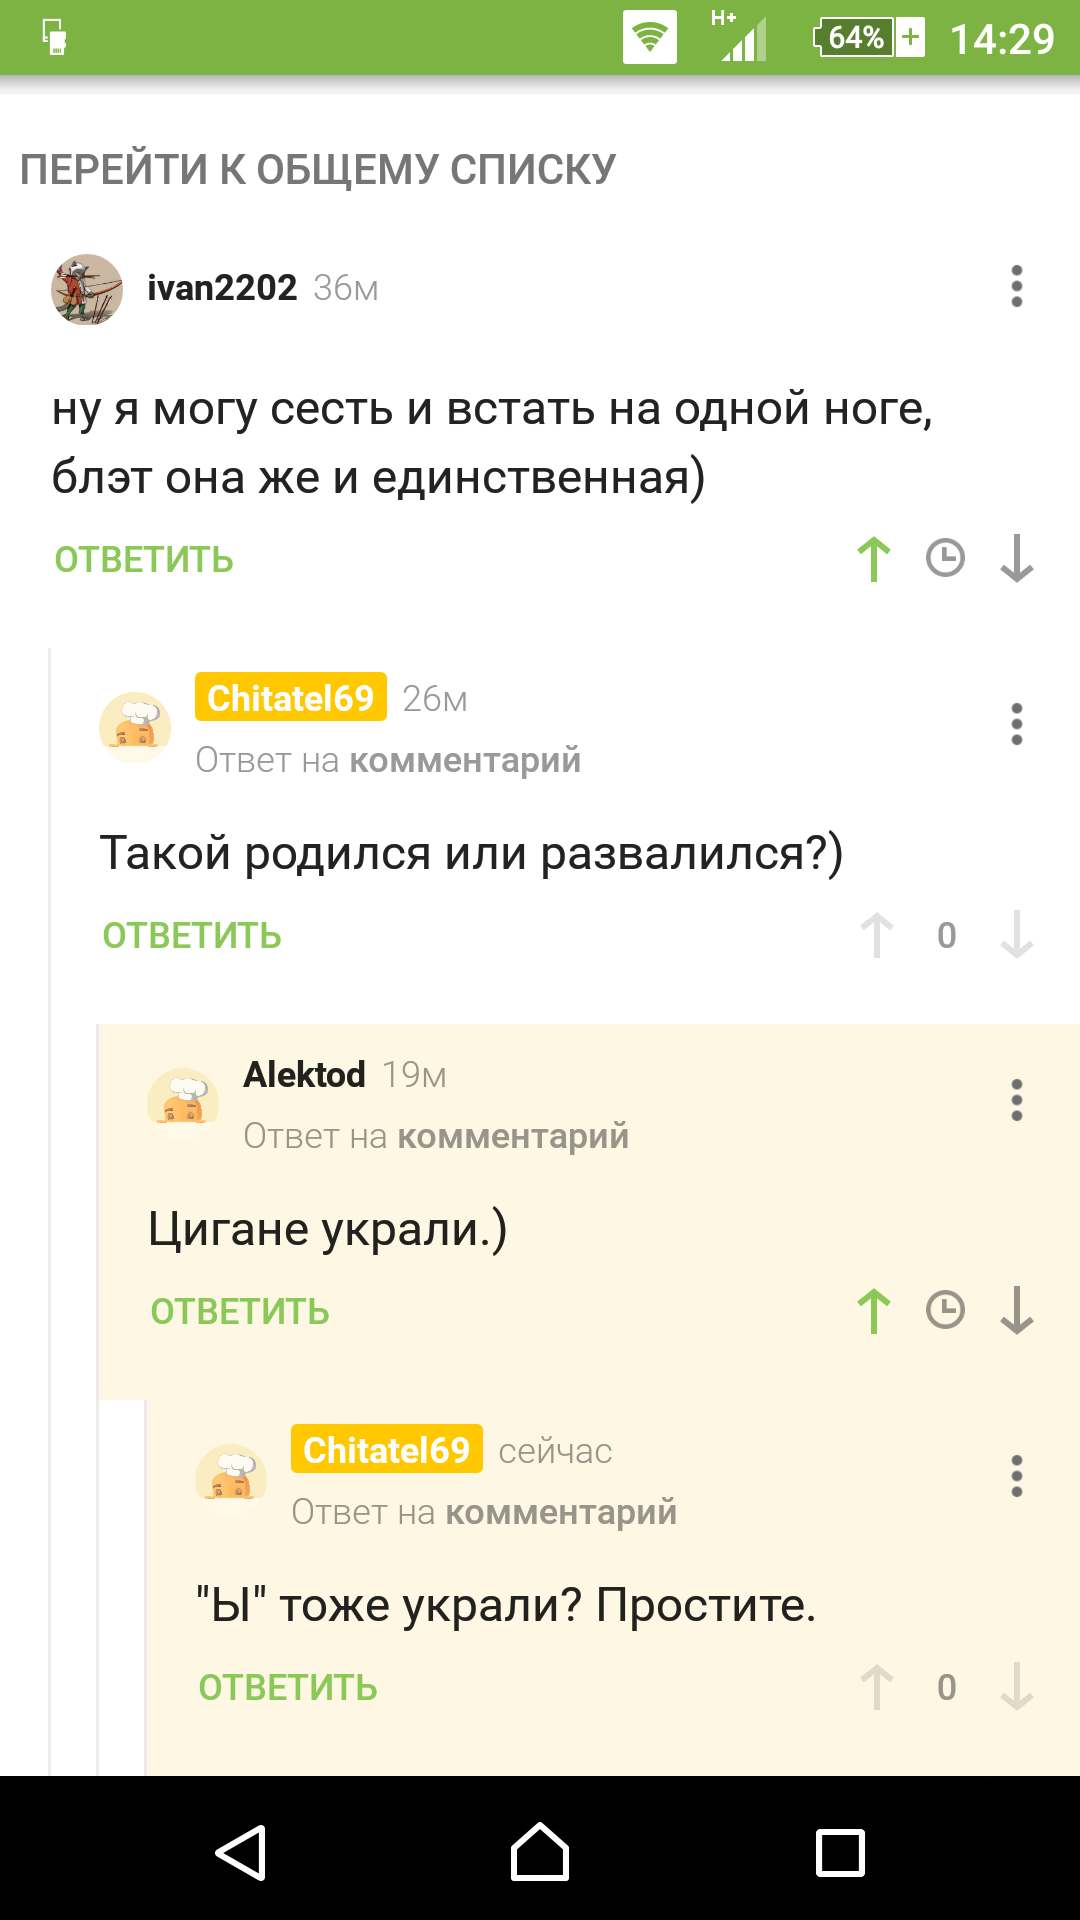Viewport: 1080px width, 1920px height.
Task: Open parent comment link under Alektod
Action: 513,1137
